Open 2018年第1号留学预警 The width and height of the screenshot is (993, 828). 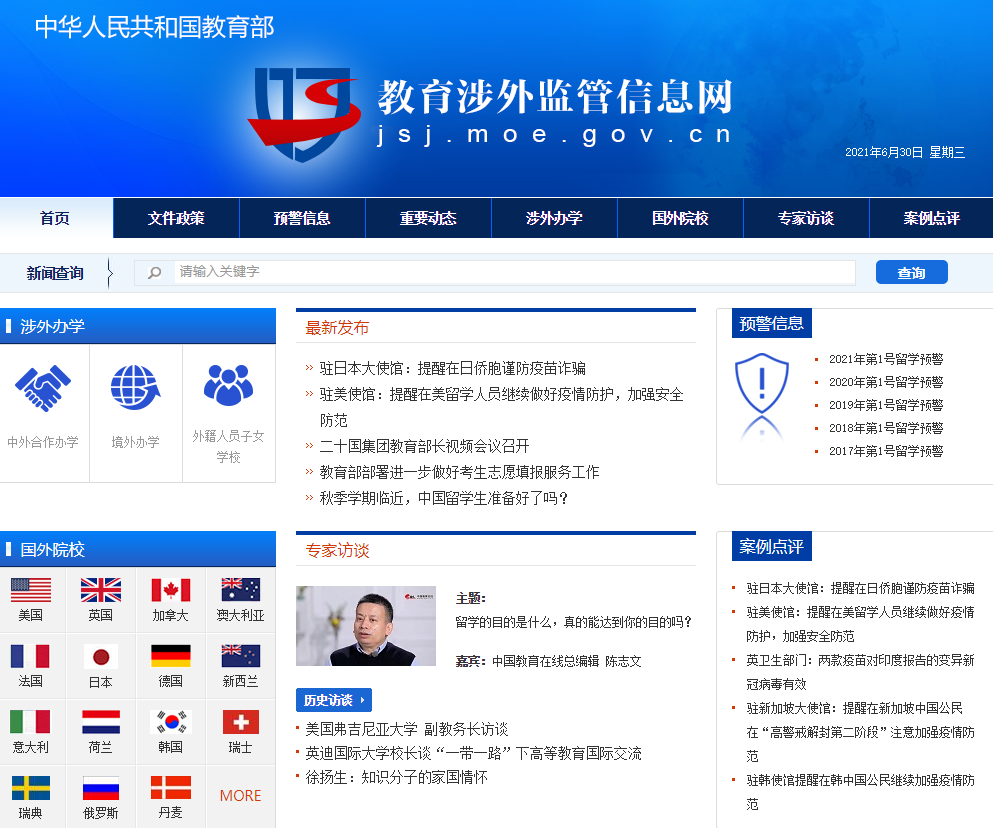(886, 428)
